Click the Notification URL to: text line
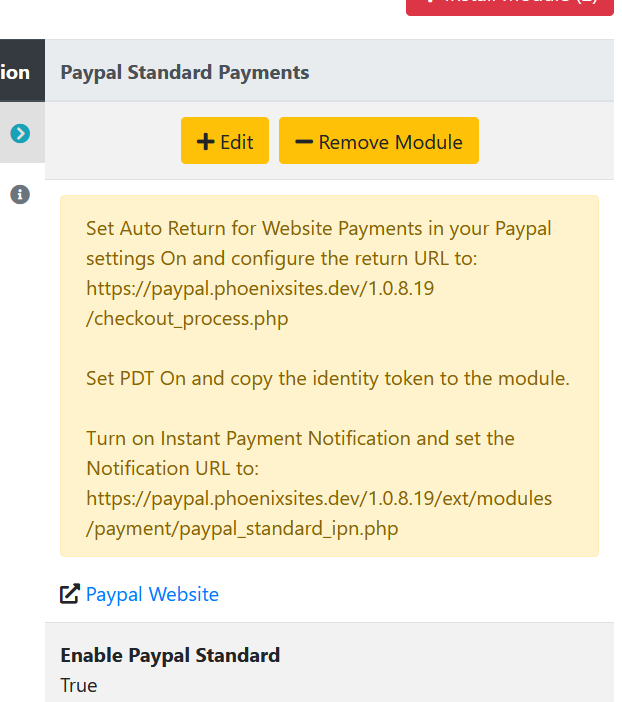Image resolution: width=622 pixels, height=702 pixels. coord(172,468)
